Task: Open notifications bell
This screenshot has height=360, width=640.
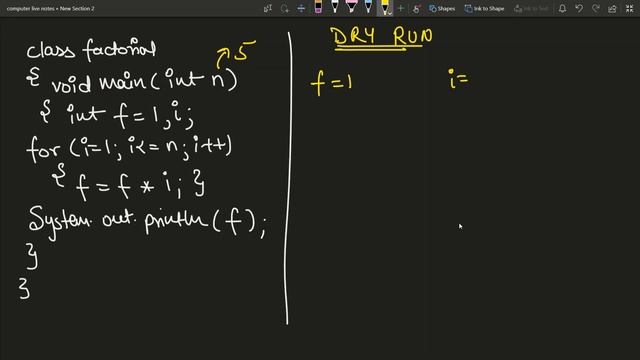Action: click(x=562, y=8)
